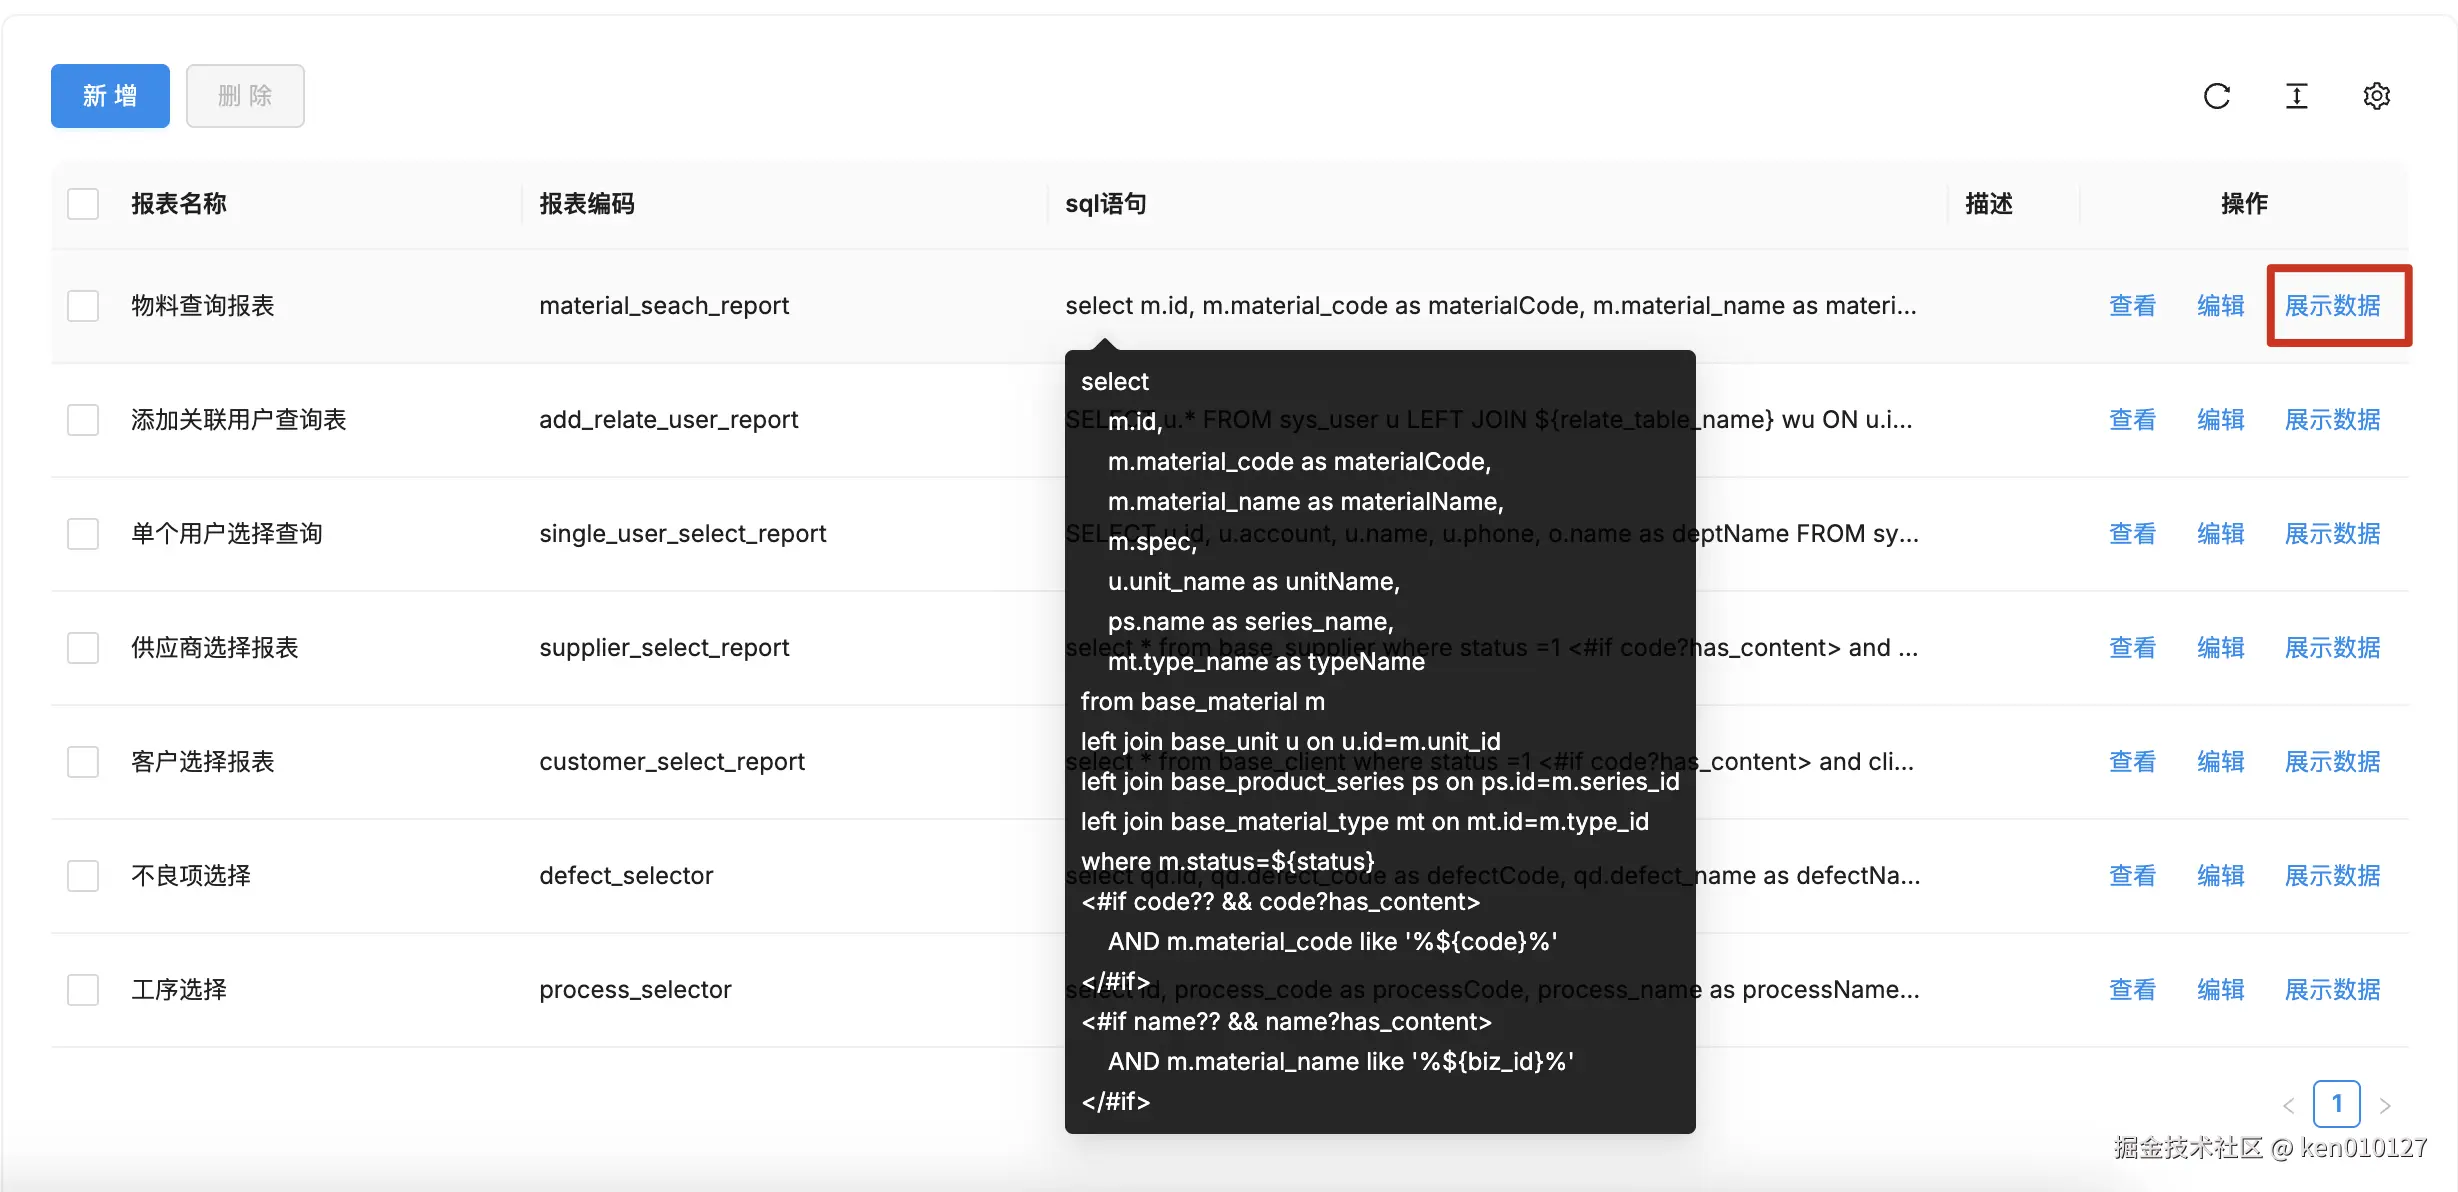The image size is (2458, 1192).
Task: Click 查看 for 添加关联用户查询表 row
Action: coord(2132,420)
